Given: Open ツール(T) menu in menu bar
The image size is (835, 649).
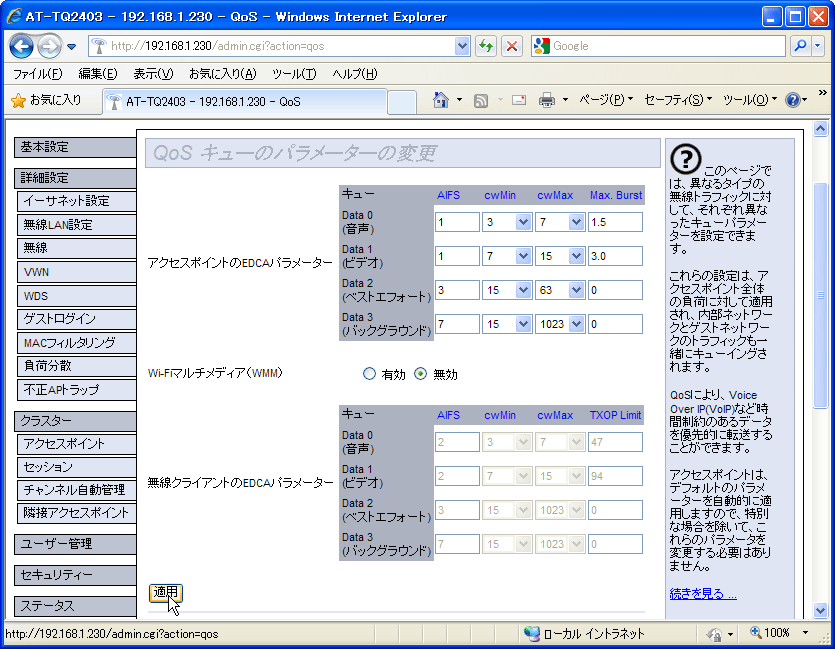Looking at the screenshot, I should pos(294,74).
